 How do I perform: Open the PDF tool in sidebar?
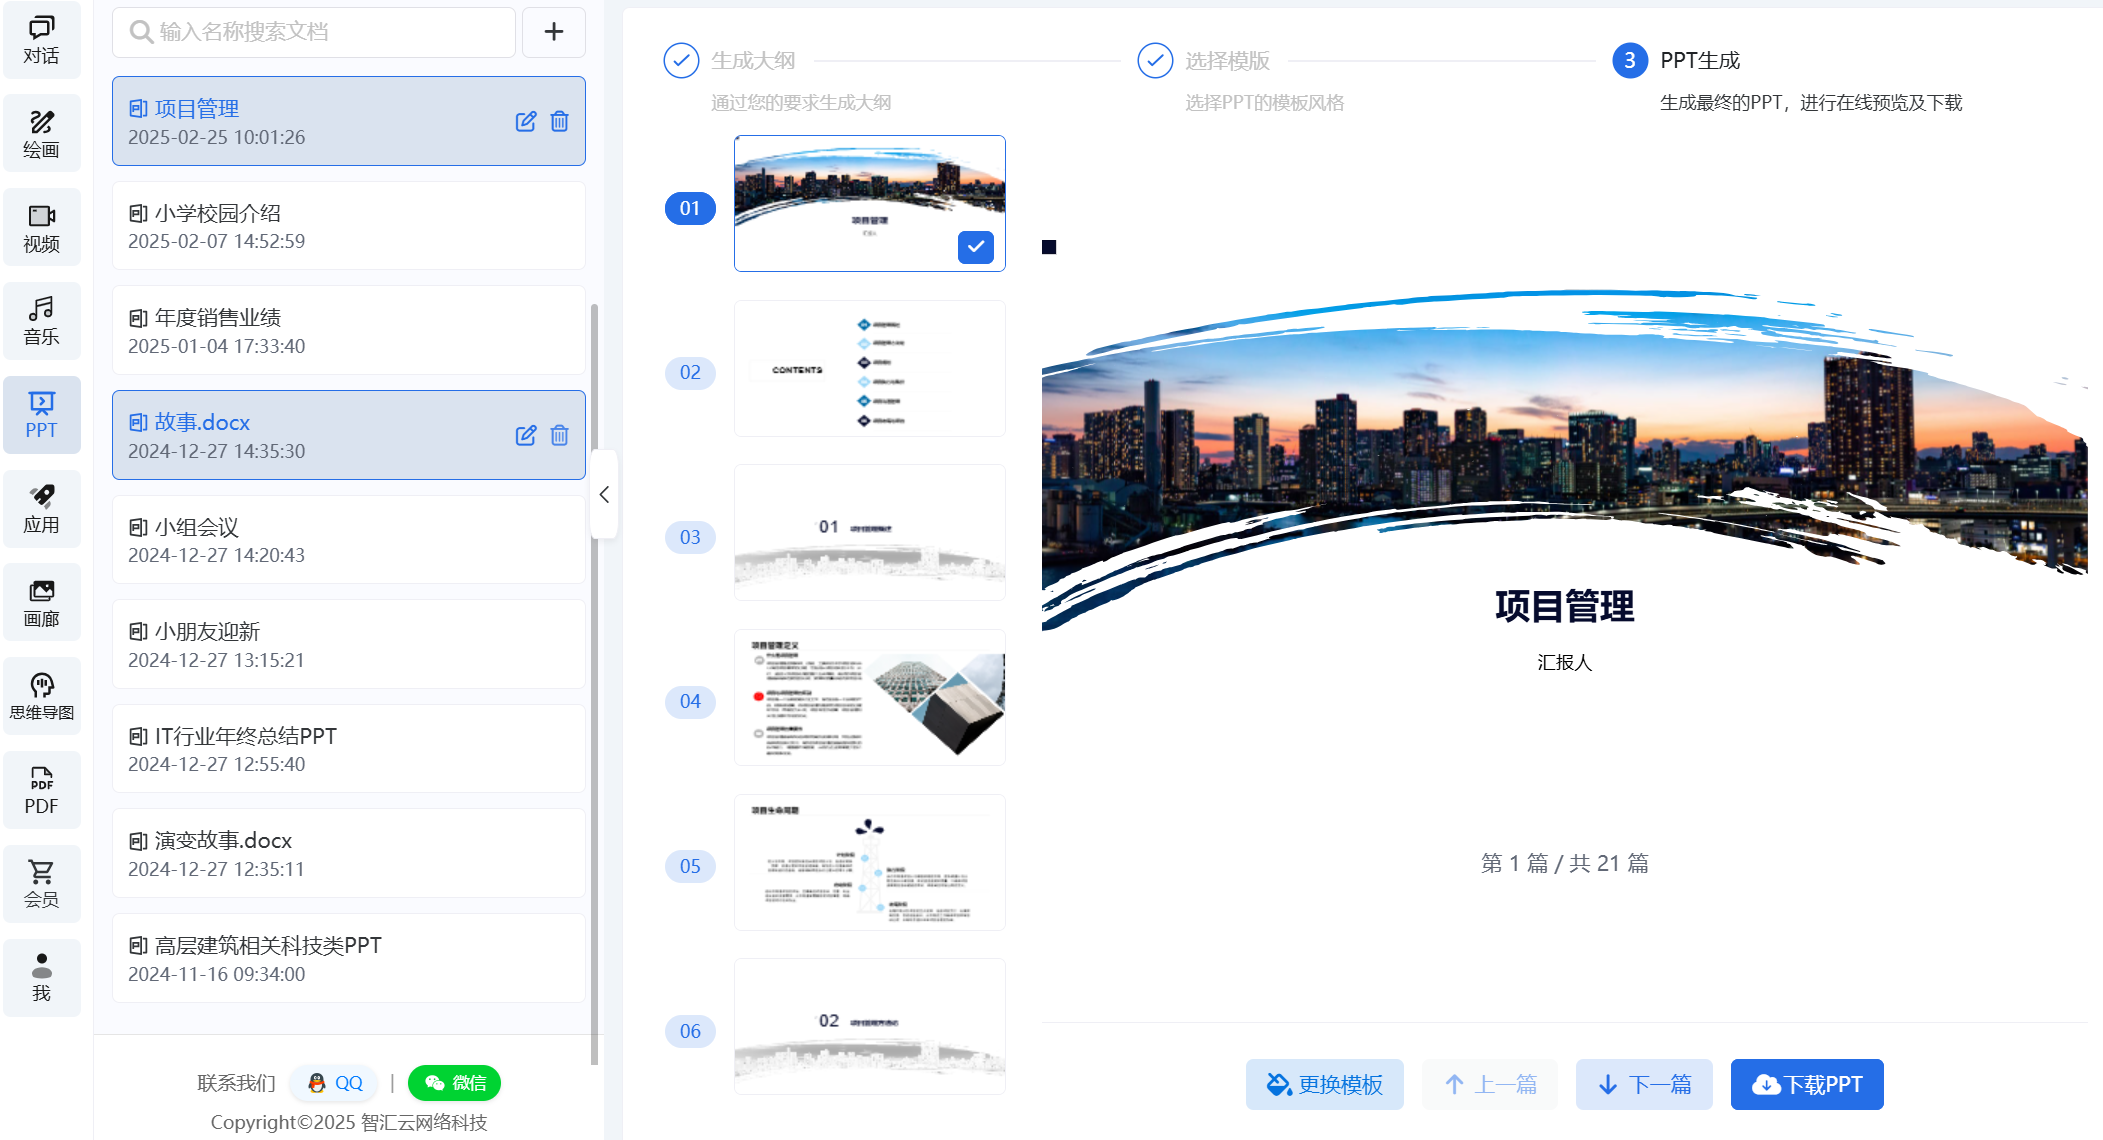point(41,790)
